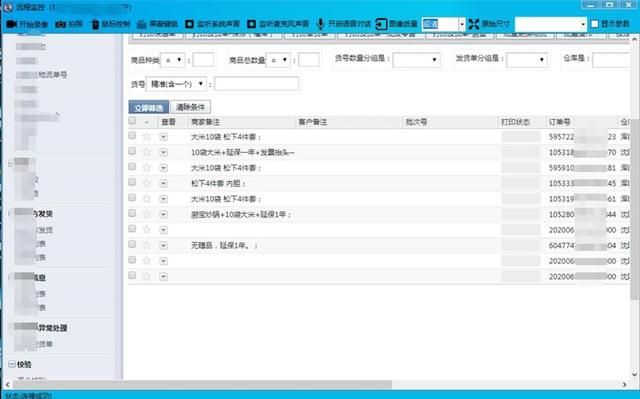640x399 pixels.
Task: Click the 商品种类 value input field
Action: 203,60
